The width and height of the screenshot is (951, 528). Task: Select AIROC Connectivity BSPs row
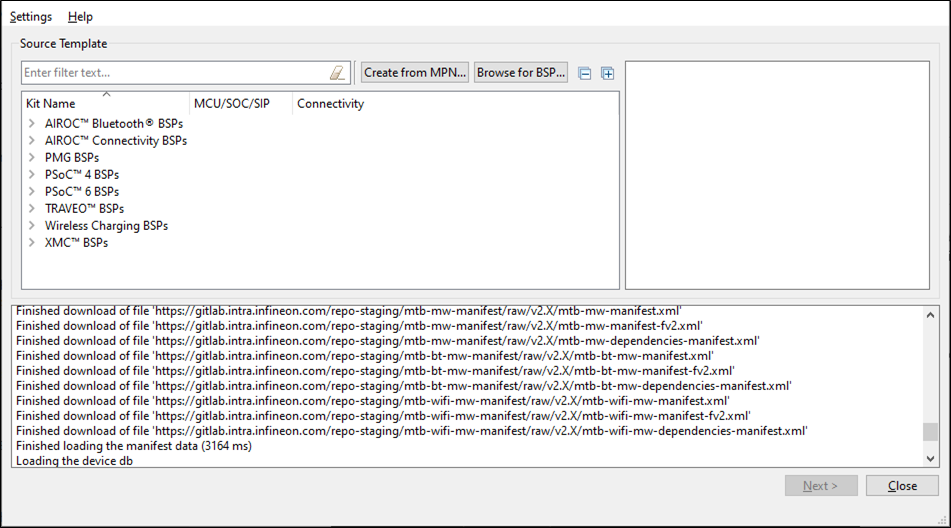click(x=116, y=140)
